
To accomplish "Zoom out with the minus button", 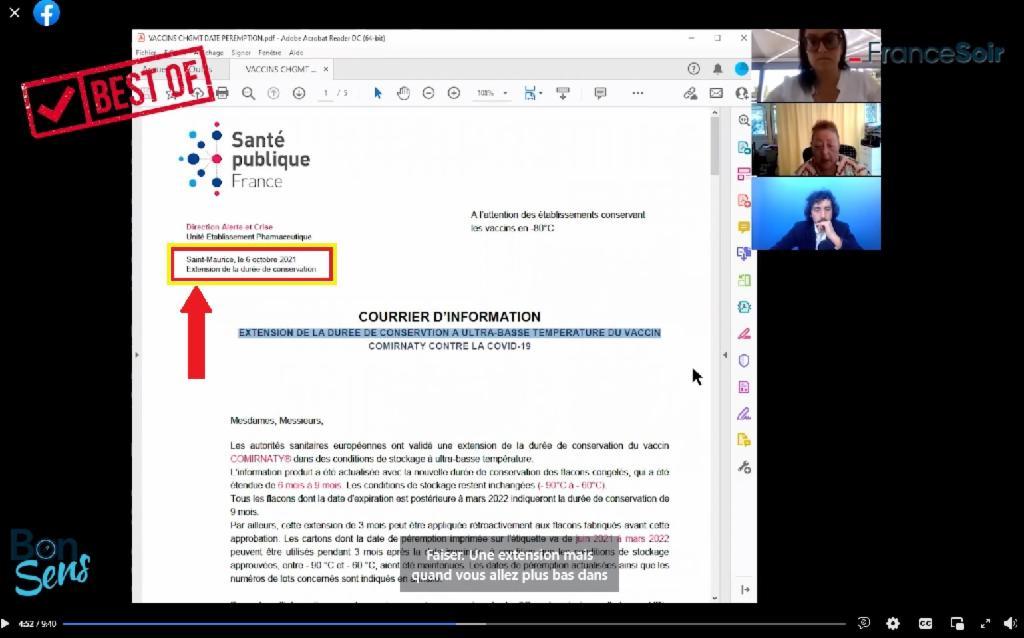I will [x=428, y=93].
